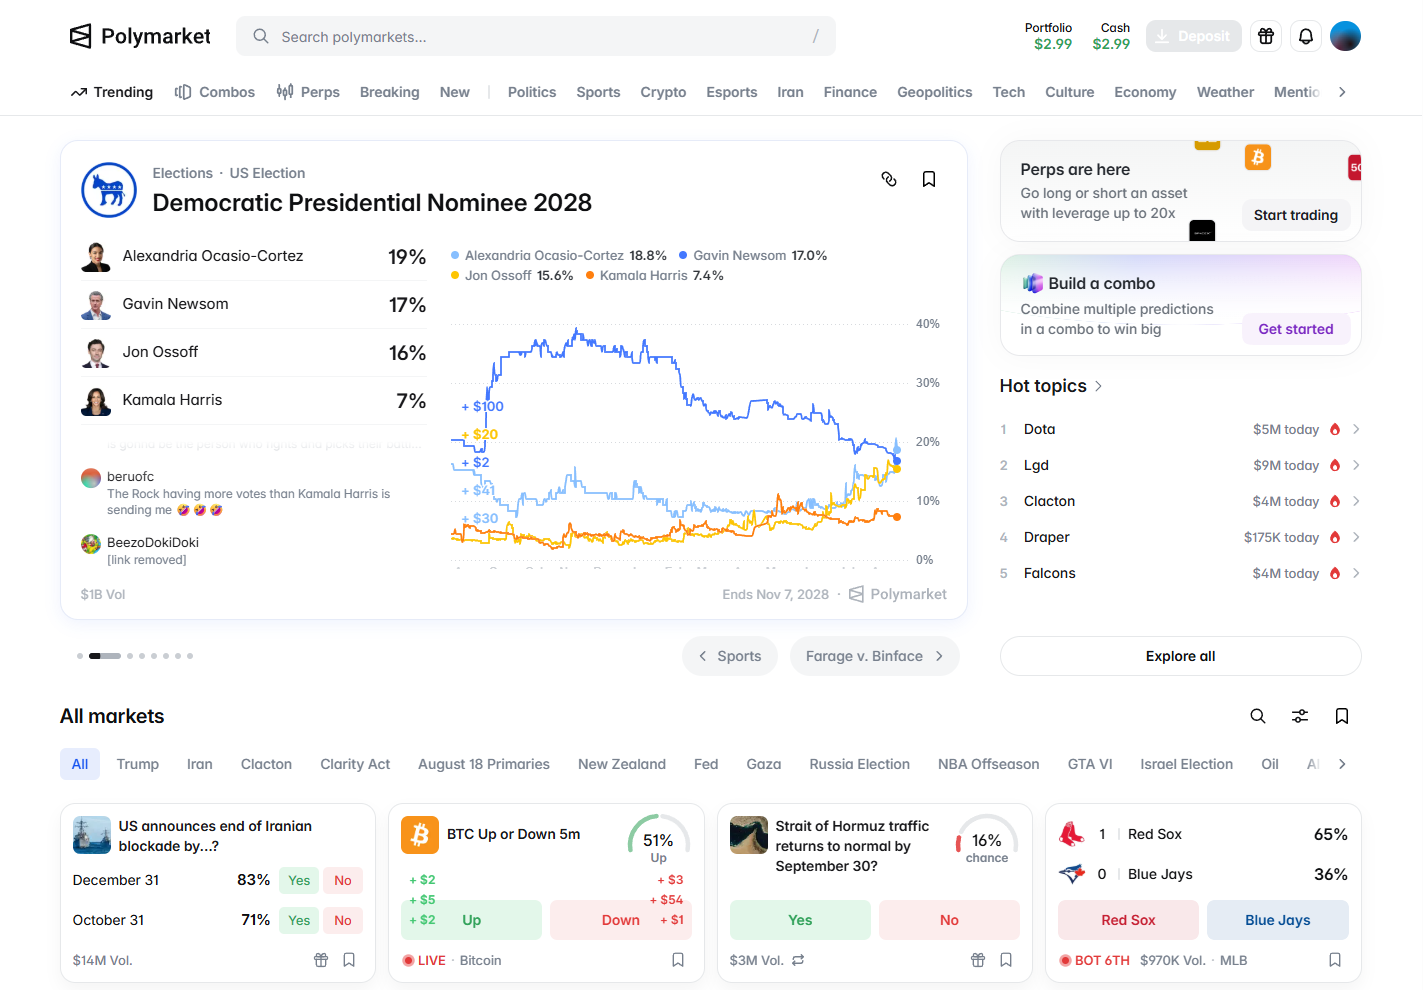Select the Clarity Act filter tab

click(355, 764)
